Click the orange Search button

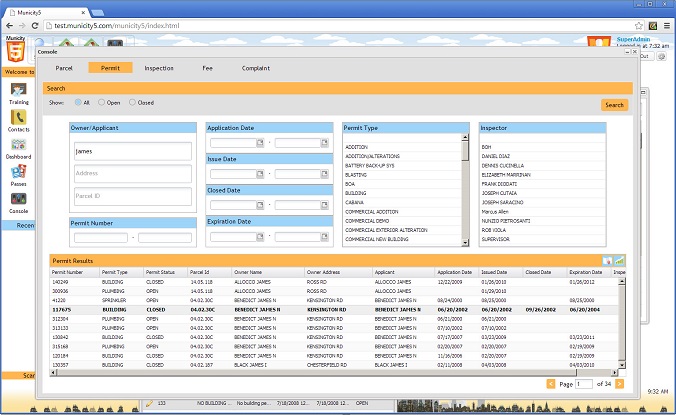click(614, 105)
